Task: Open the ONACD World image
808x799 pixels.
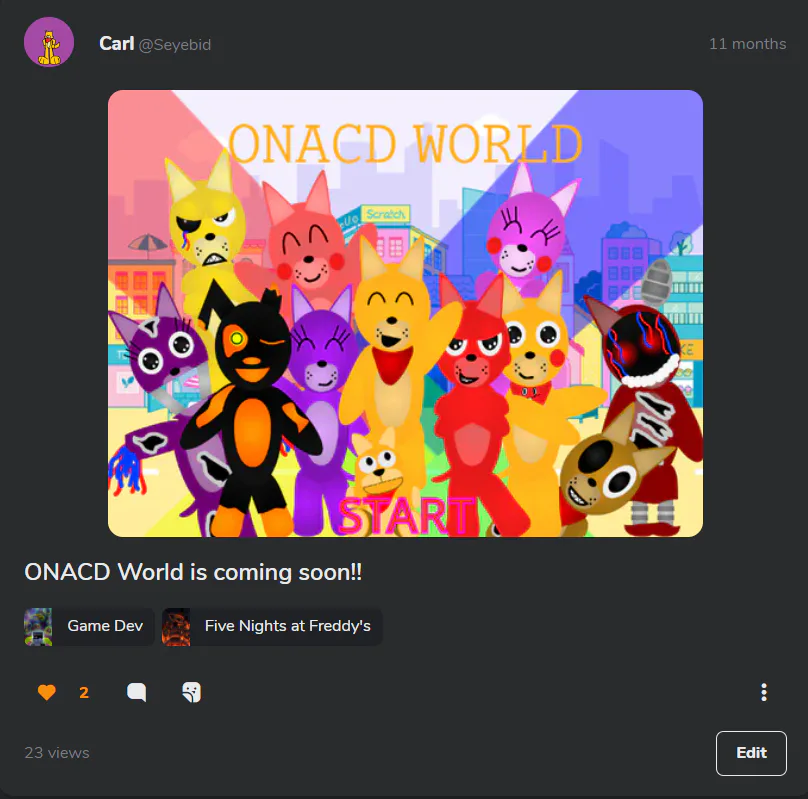Action: click(x=405, y=313)
